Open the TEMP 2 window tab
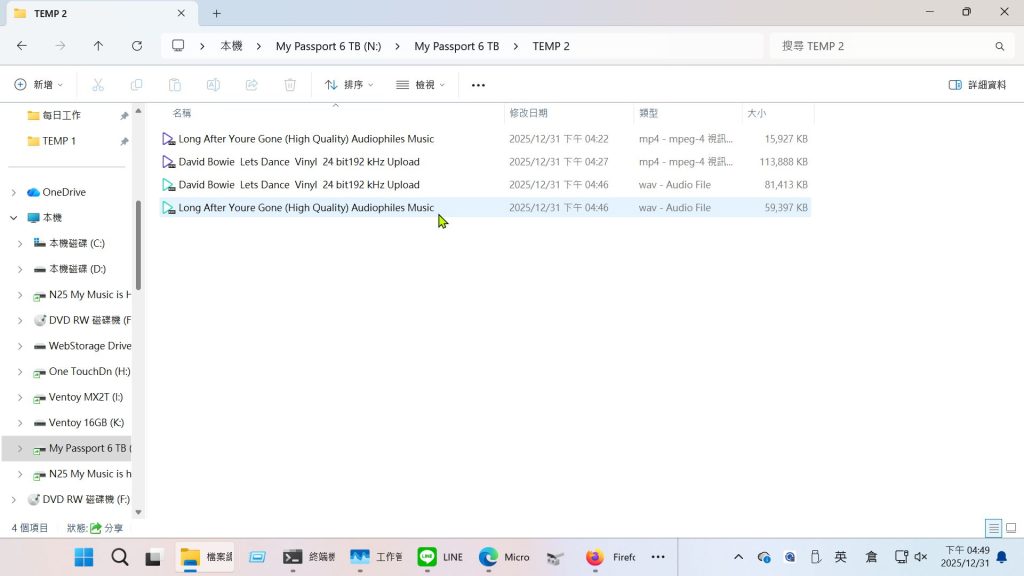 pyautogui.click(x=95, y=13)
